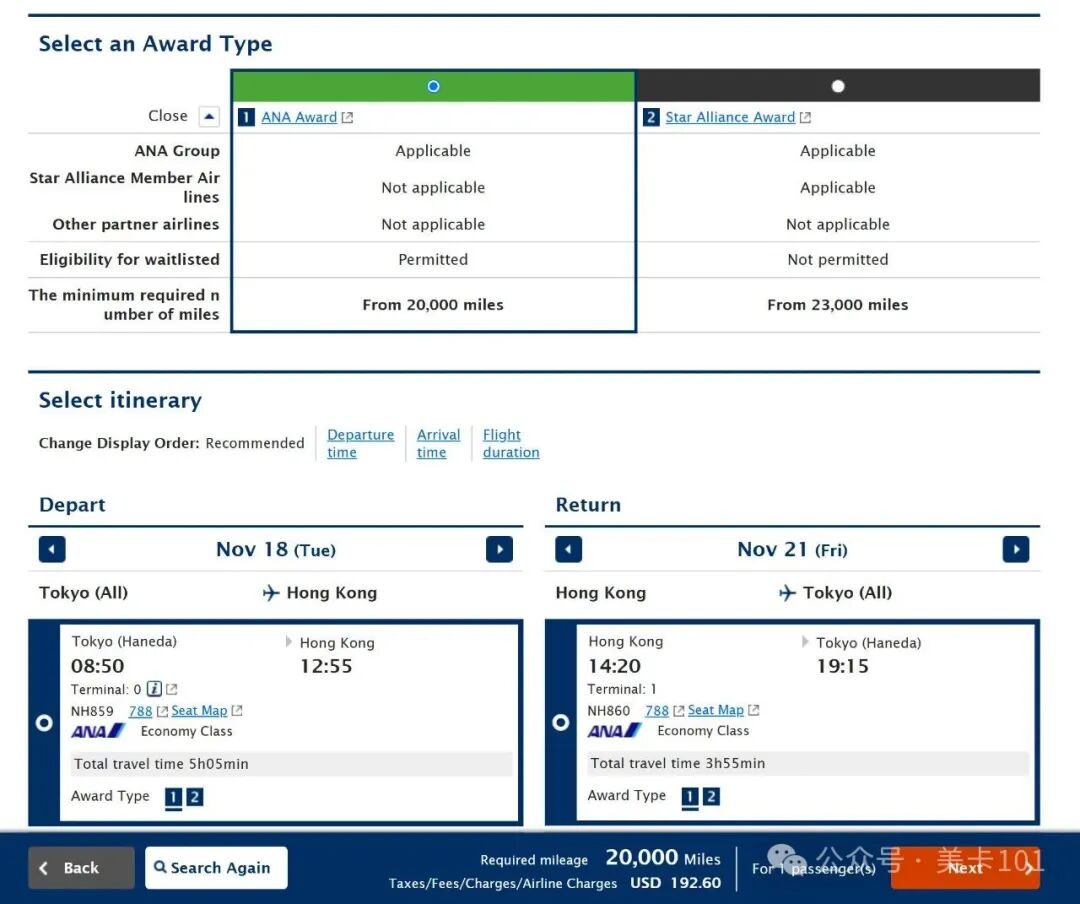The width and height of the screenshot is (1080, 904).
Task: Open the 788 aircraft link for NH859
Action: [141, 711]
